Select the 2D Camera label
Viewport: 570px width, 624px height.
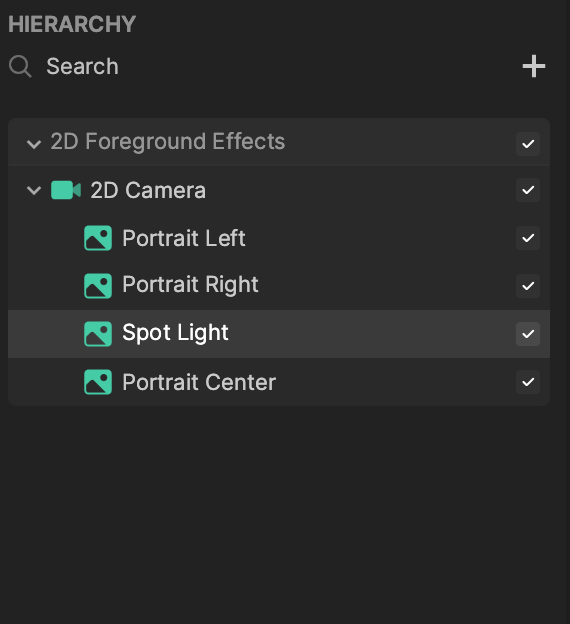(148, 190)
